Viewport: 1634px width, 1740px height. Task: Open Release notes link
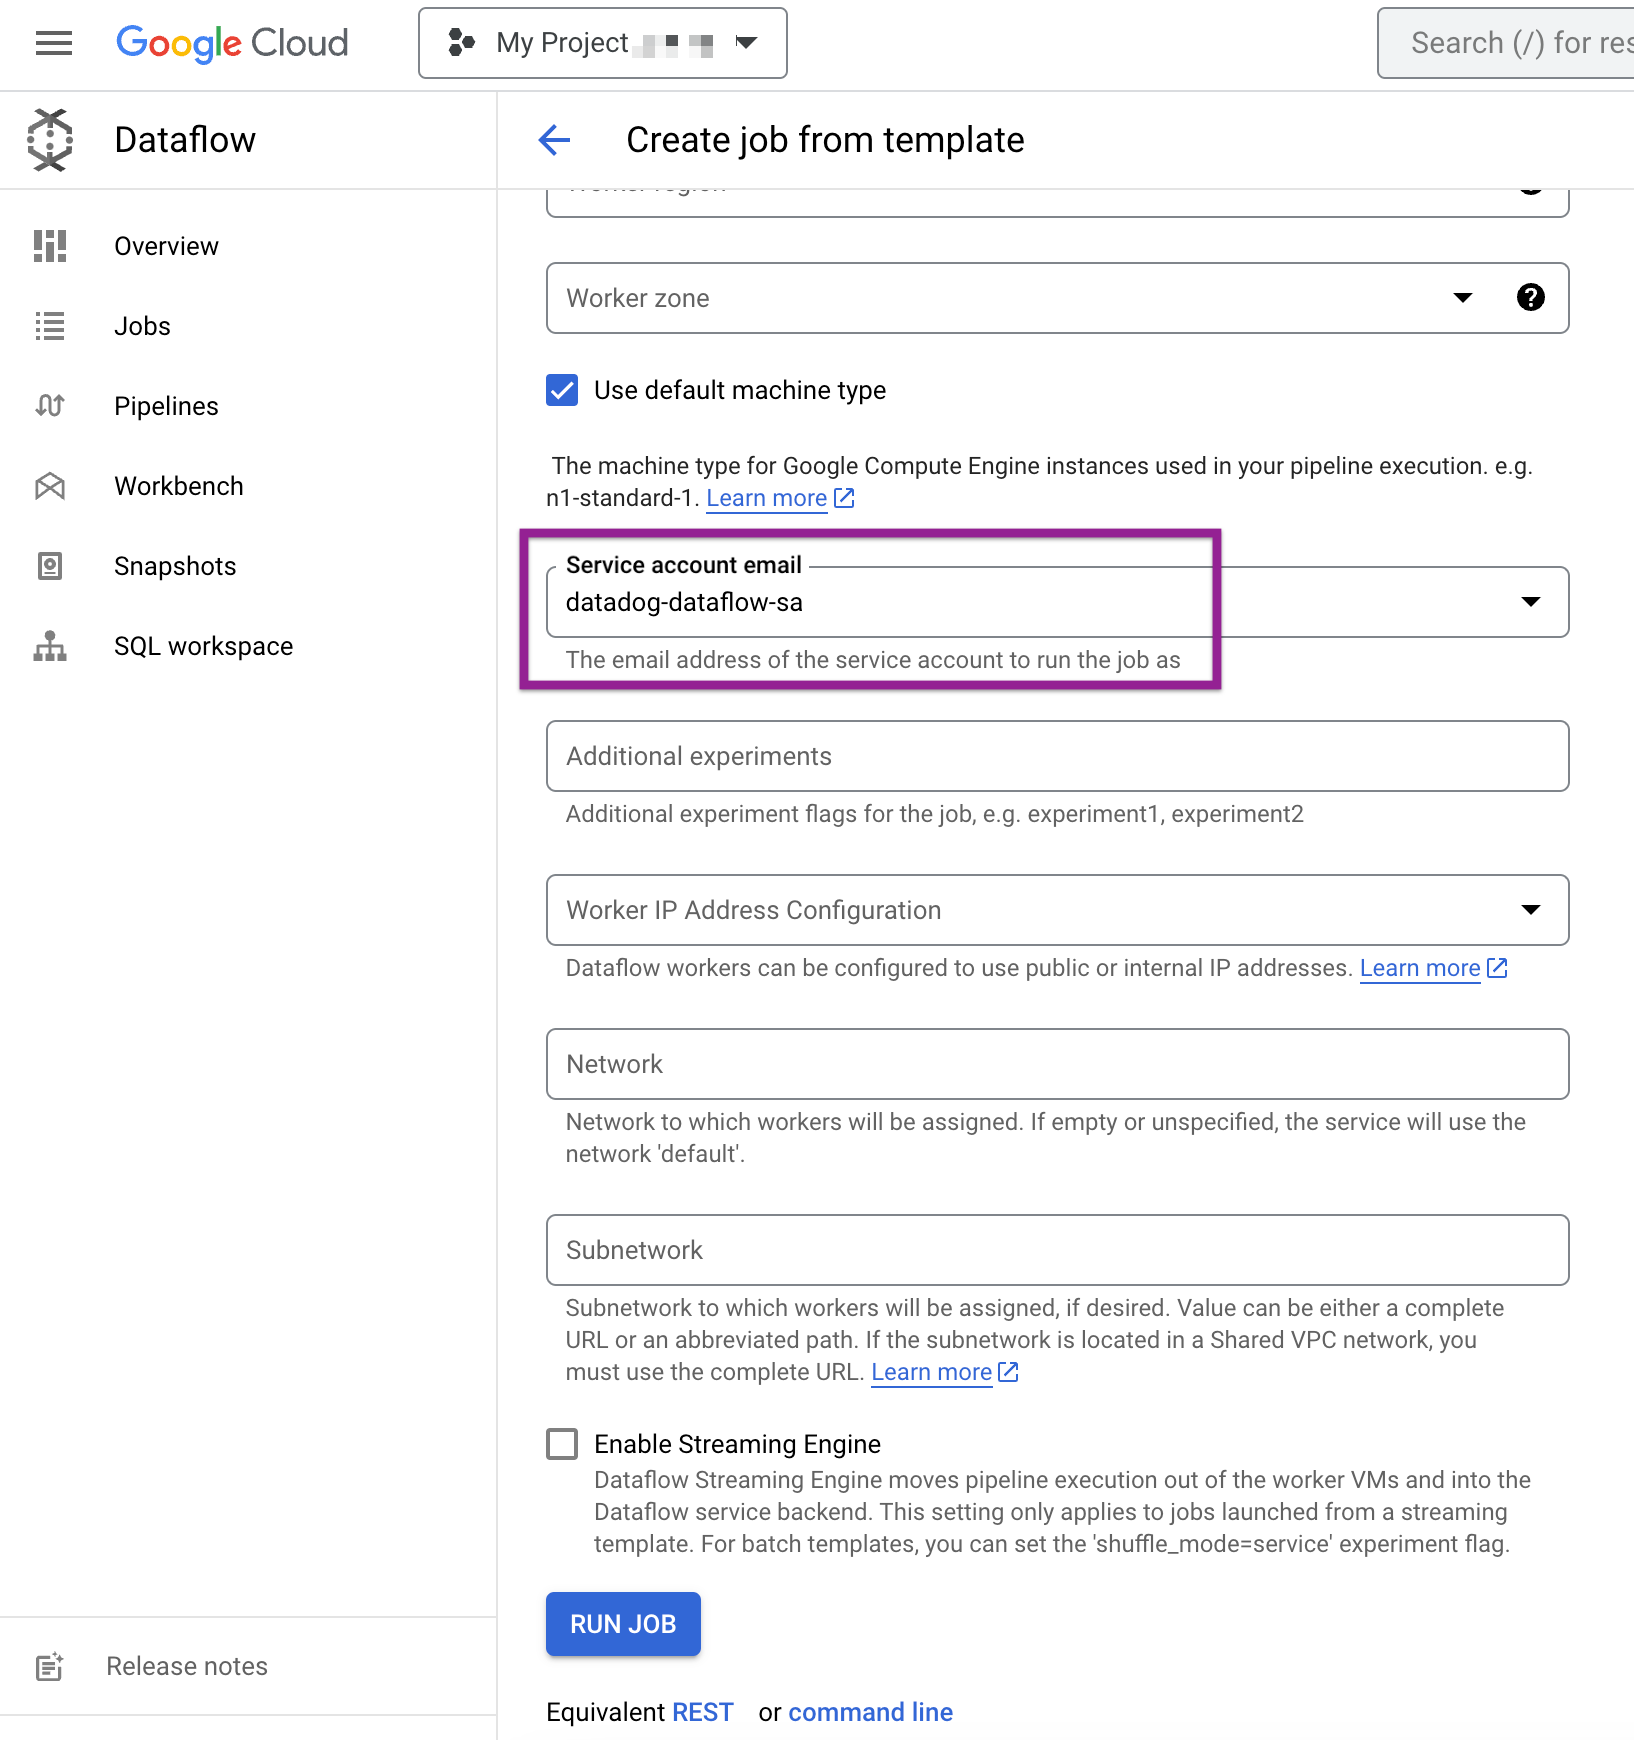point(187,1666)
